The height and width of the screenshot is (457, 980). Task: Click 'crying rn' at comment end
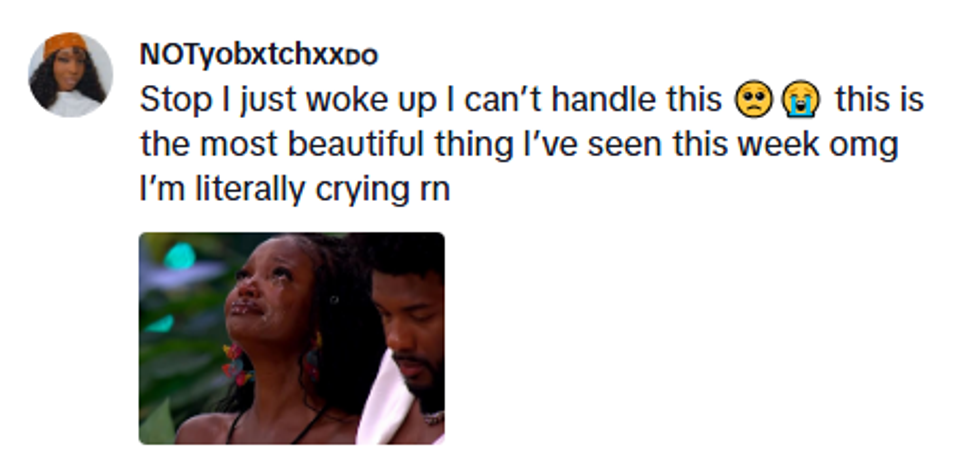(x=382, y=190)
